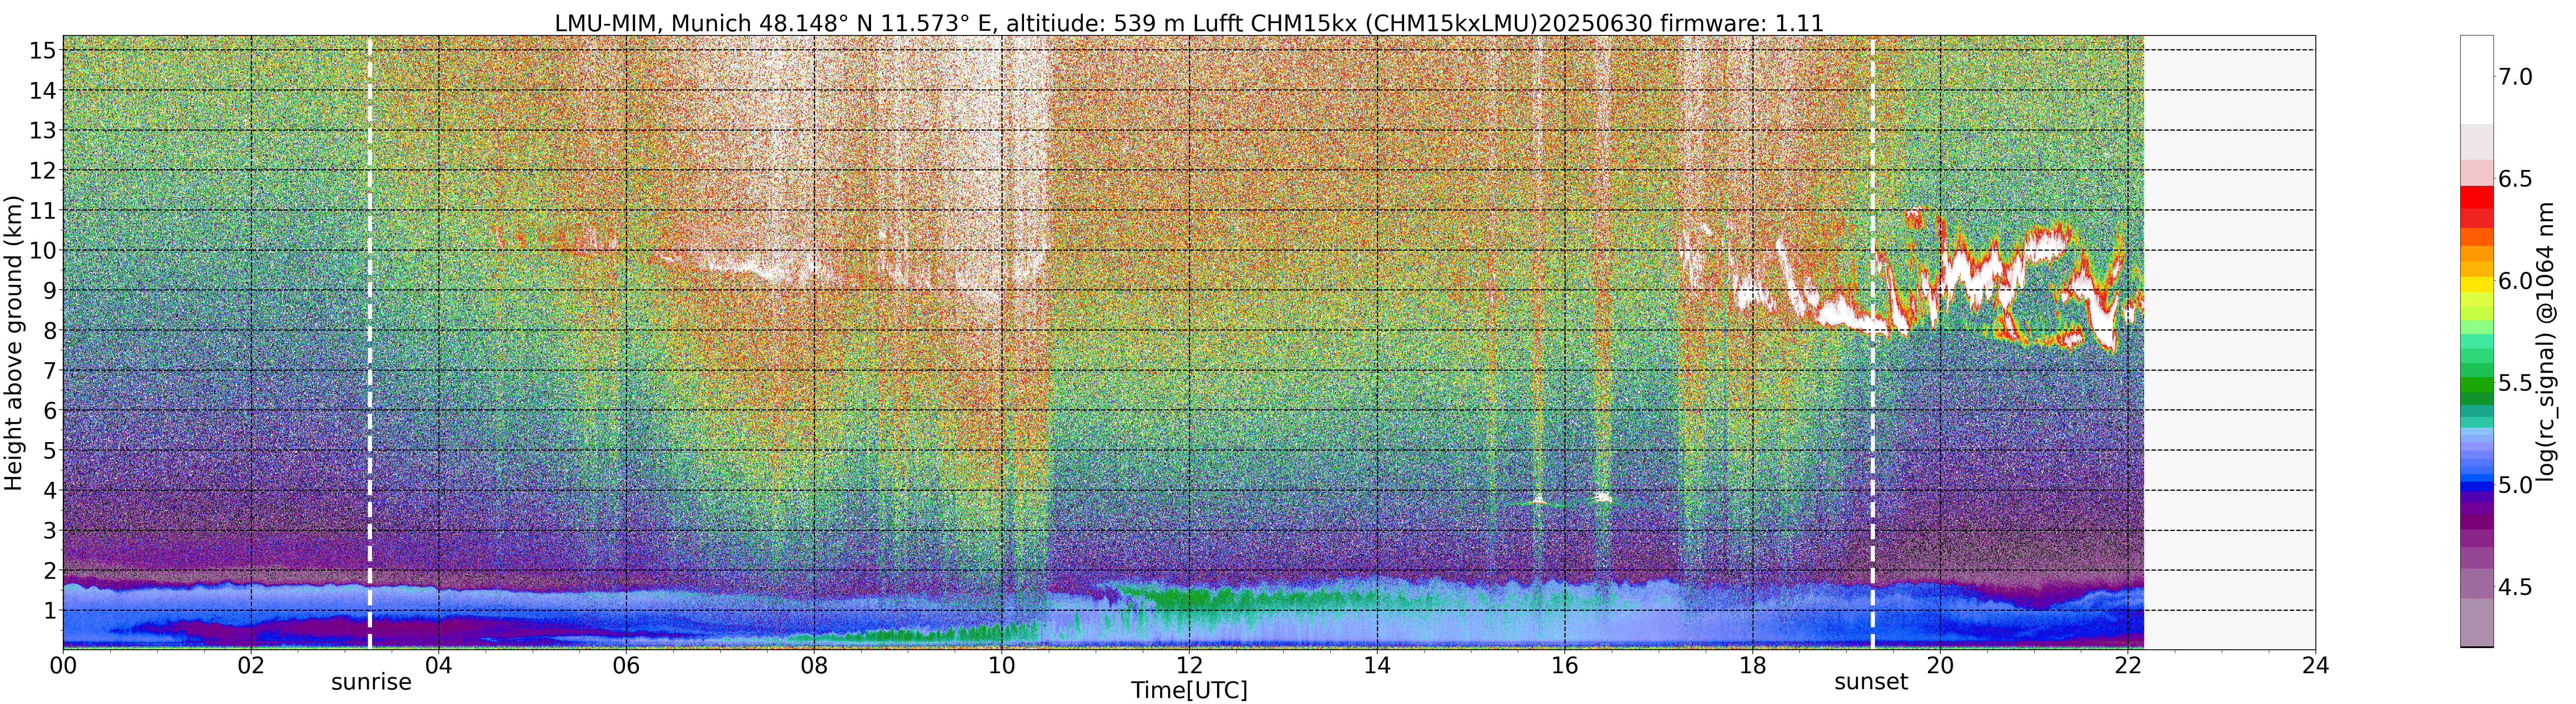The image size is (2576, 704).
Task: Select the 'Height above ground (km)' axis label
Action: pyautogui.click(x=13, y=343)
